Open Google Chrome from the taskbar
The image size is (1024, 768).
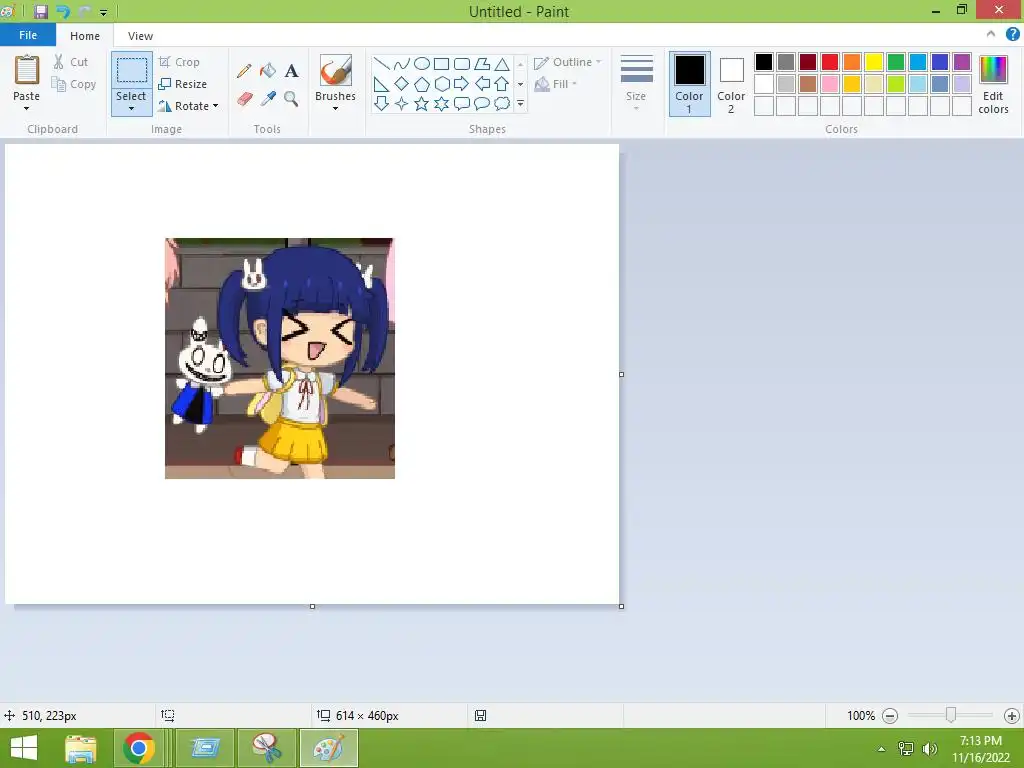tap(139, 748)
